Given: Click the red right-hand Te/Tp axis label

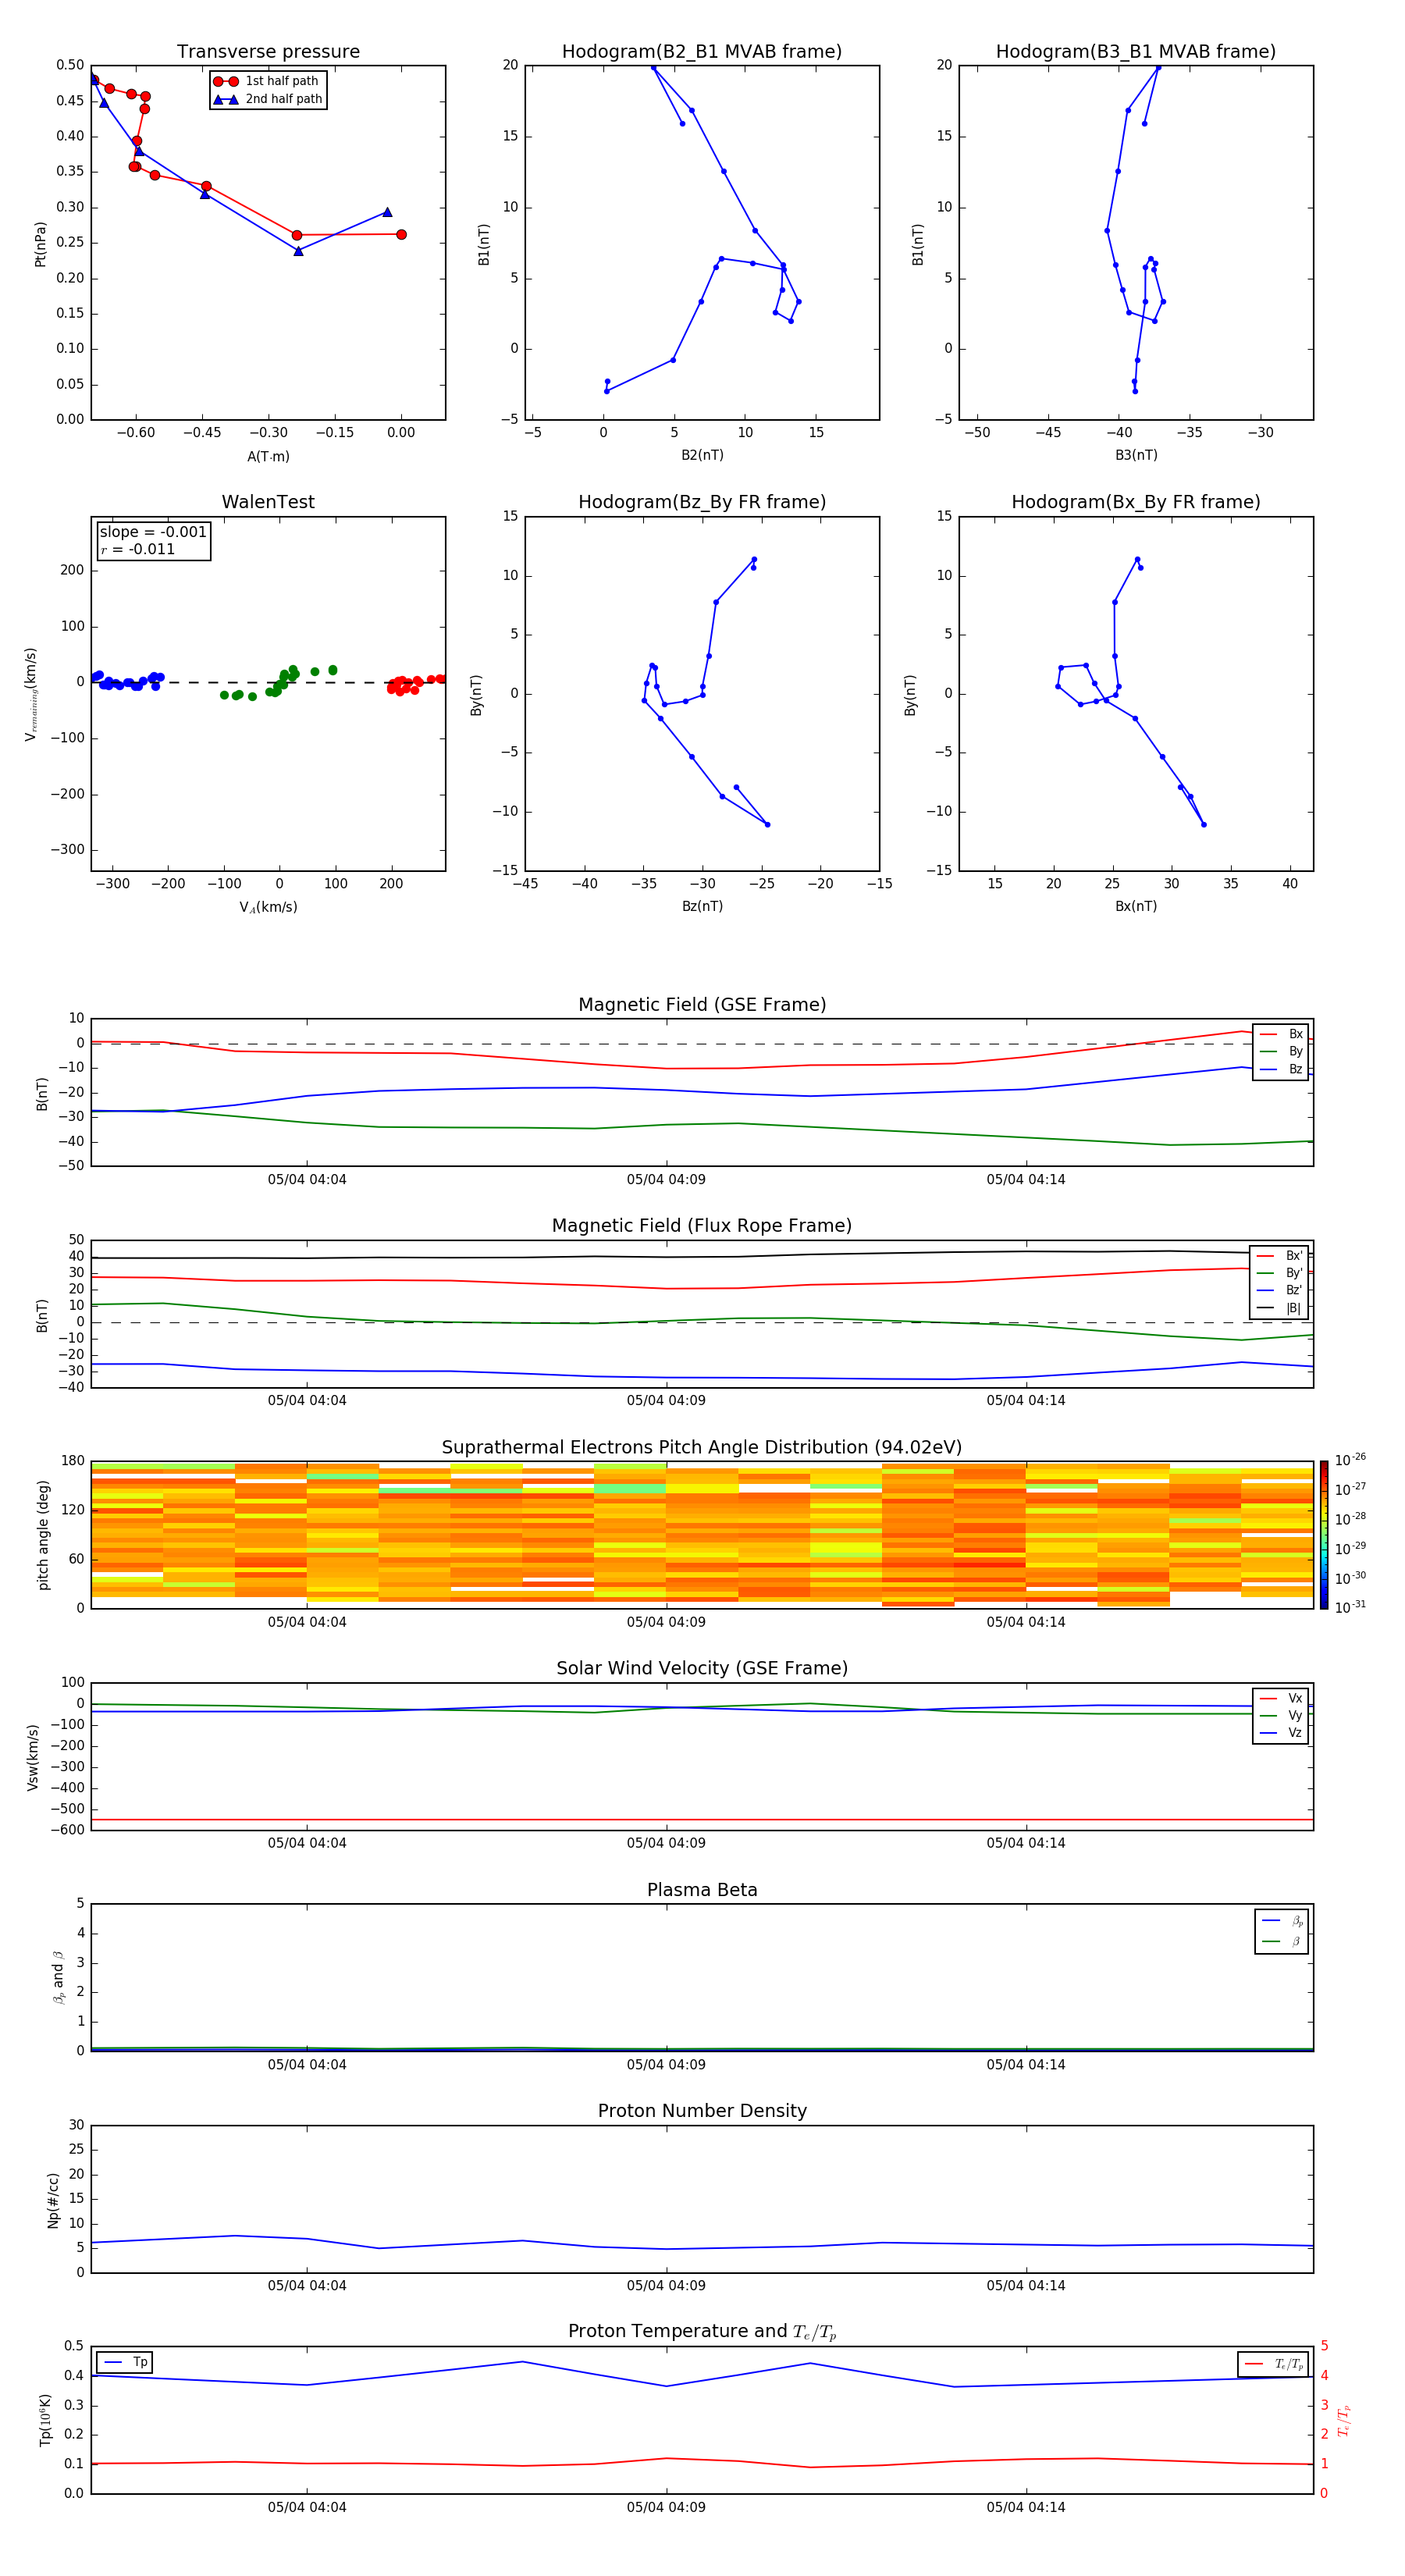Looking at the screenshot, I should point(1344,2420).
